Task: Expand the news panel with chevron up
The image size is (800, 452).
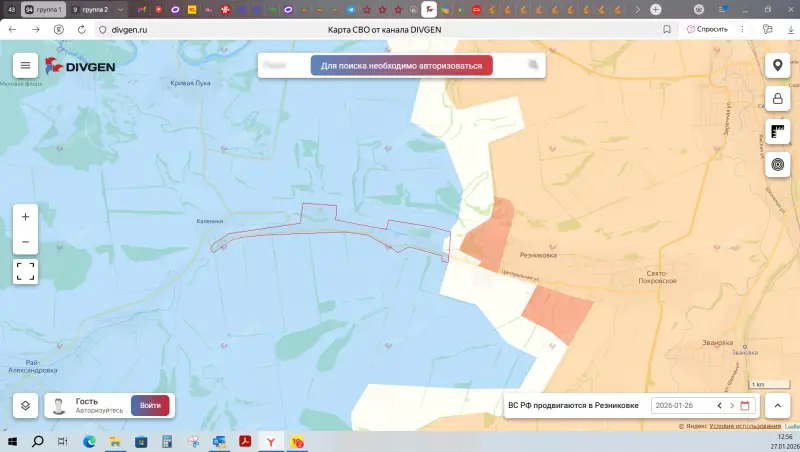Action: (x=777, y=405)
